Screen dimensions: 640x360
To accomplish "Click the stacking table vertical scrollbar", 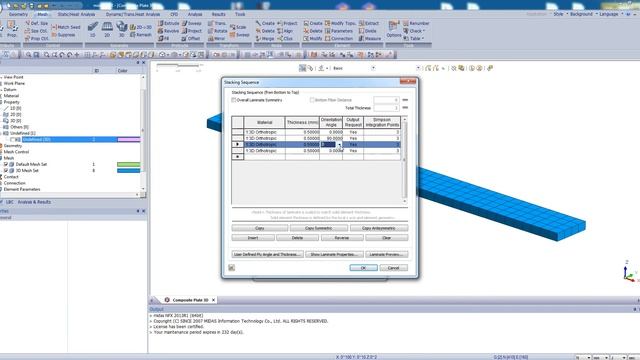I will (x=404, y=160).
